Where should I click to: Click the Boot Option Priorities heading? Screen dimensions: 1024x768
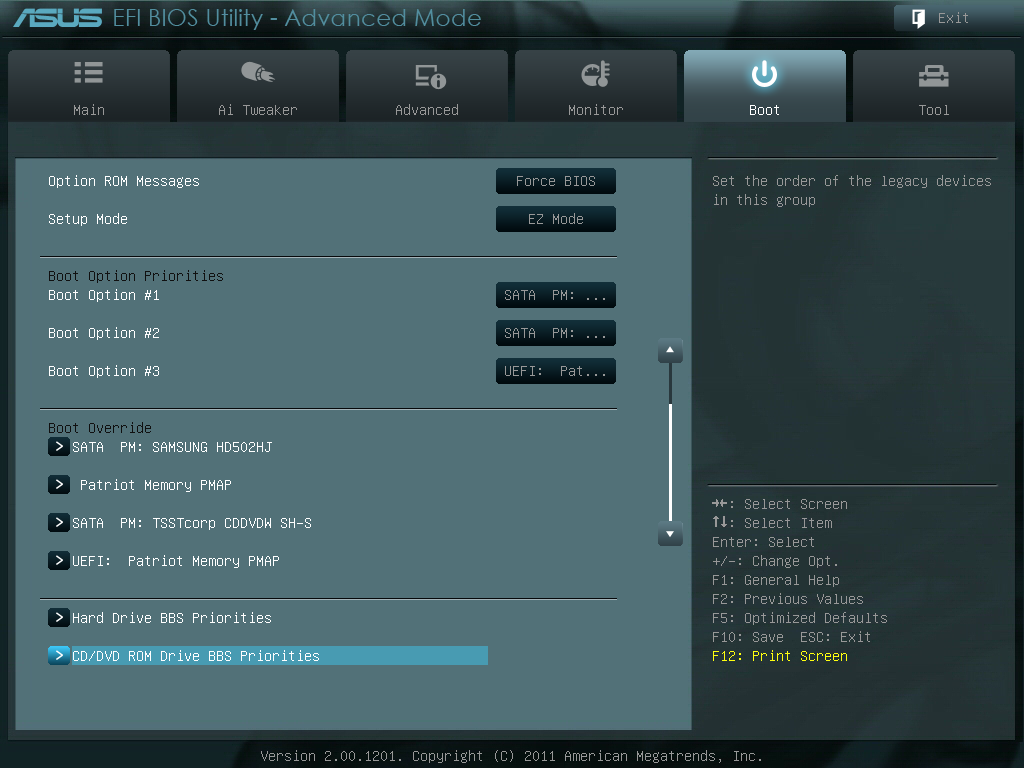click(136, 276)
